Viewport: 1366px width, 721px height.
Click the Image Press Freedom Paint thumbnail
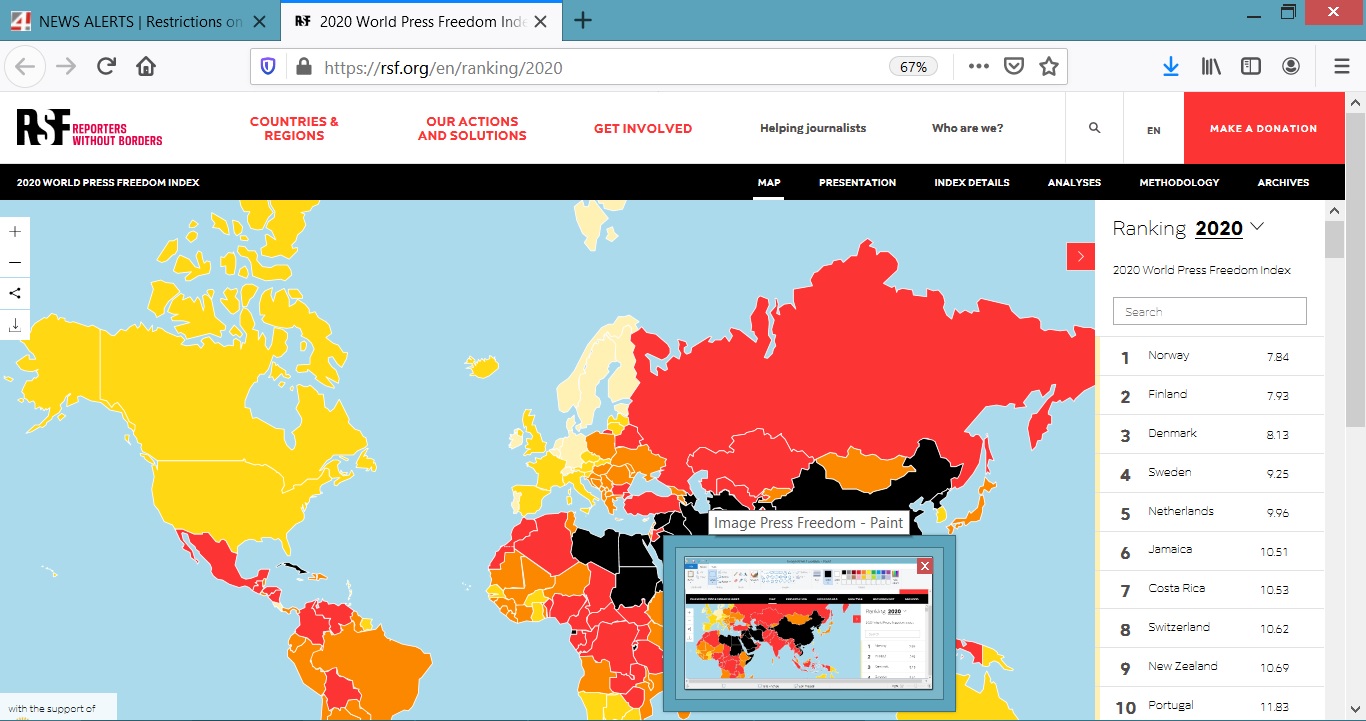(808, 624)
